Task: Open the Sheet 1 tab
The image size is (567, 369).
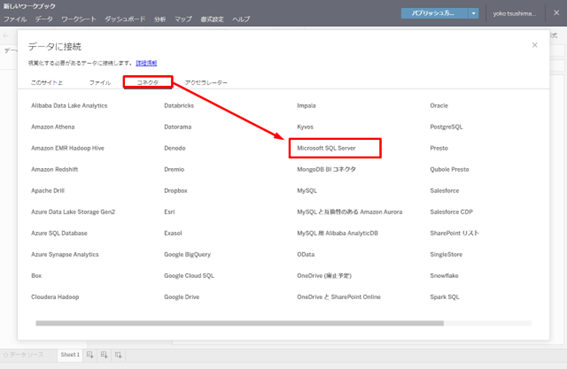Action: click(x=70, y=355)
